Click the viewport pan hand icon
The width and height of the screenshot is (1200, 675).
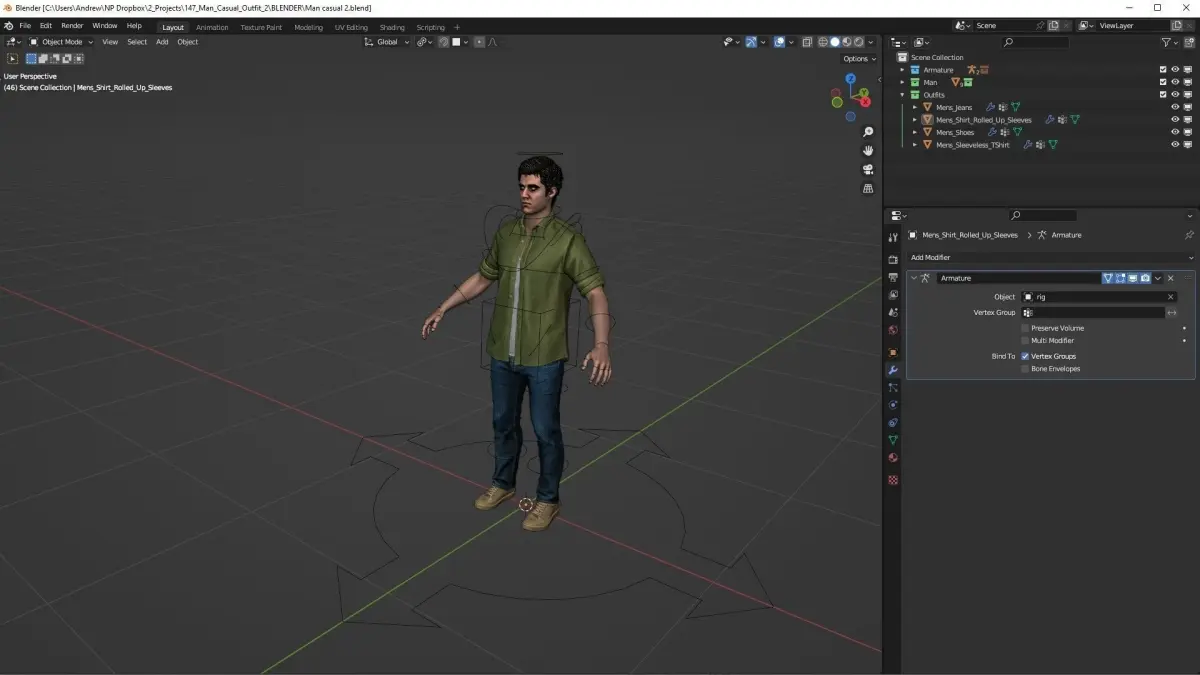(x=868, y=150)
